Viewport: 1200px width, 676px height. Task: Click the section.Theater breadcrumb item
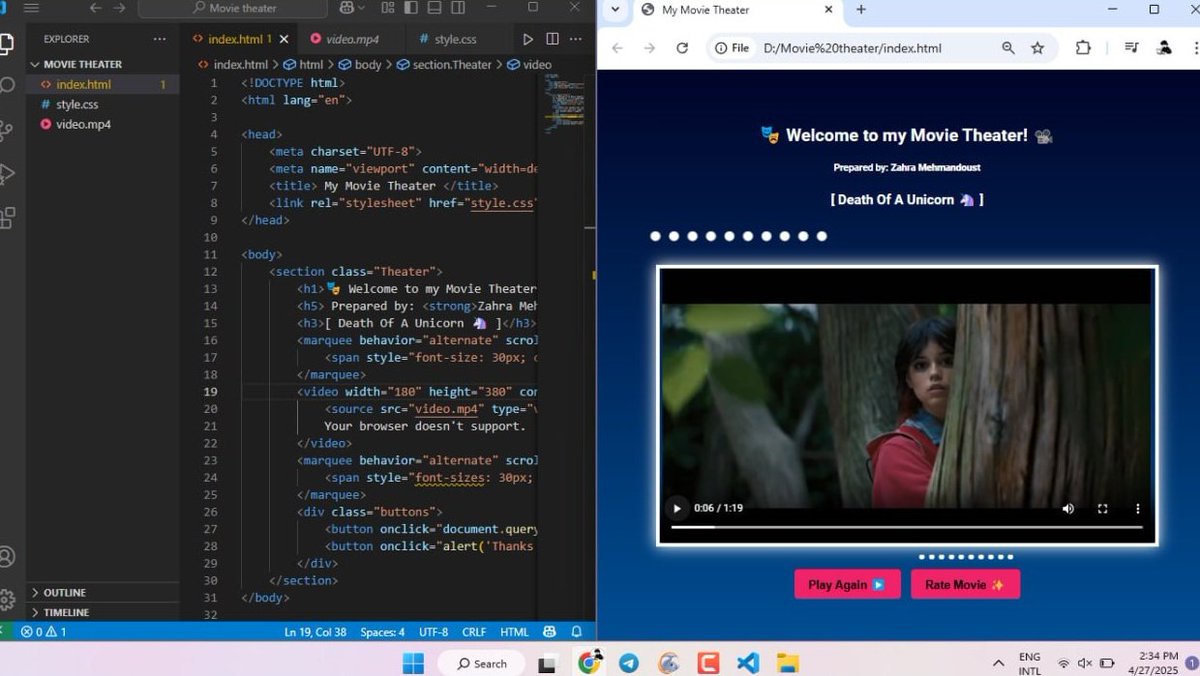click(444, 64)
